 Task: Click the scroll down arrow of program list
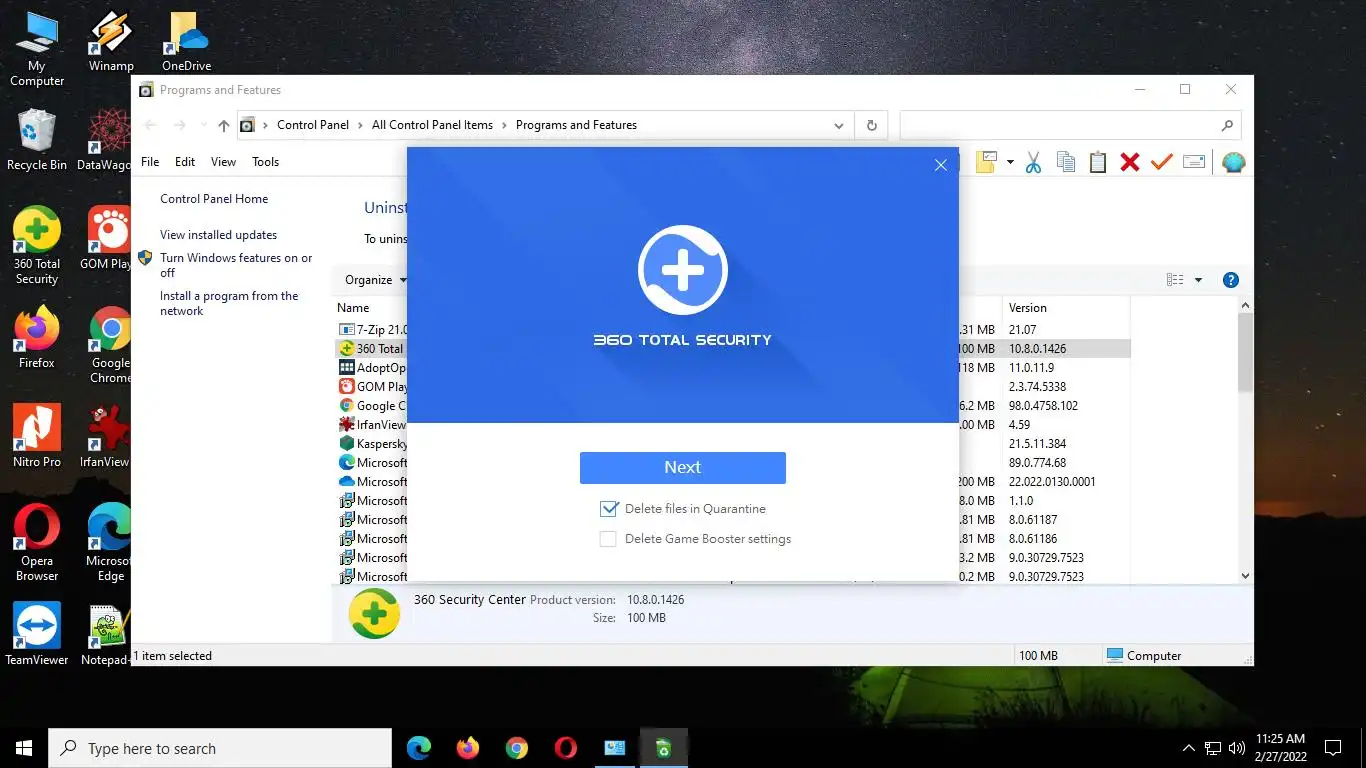tap(1245, 576)
